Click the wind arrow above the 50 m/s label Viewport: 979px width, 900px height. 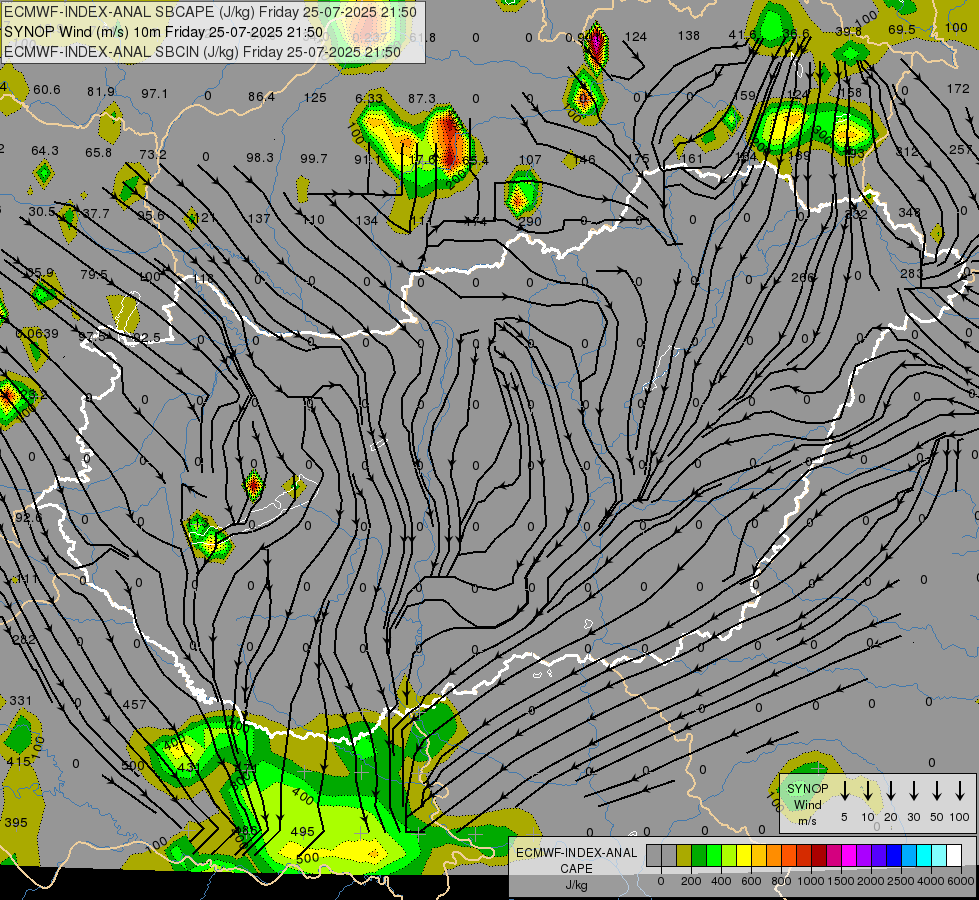pyautogui.click(x=937, y=791)
